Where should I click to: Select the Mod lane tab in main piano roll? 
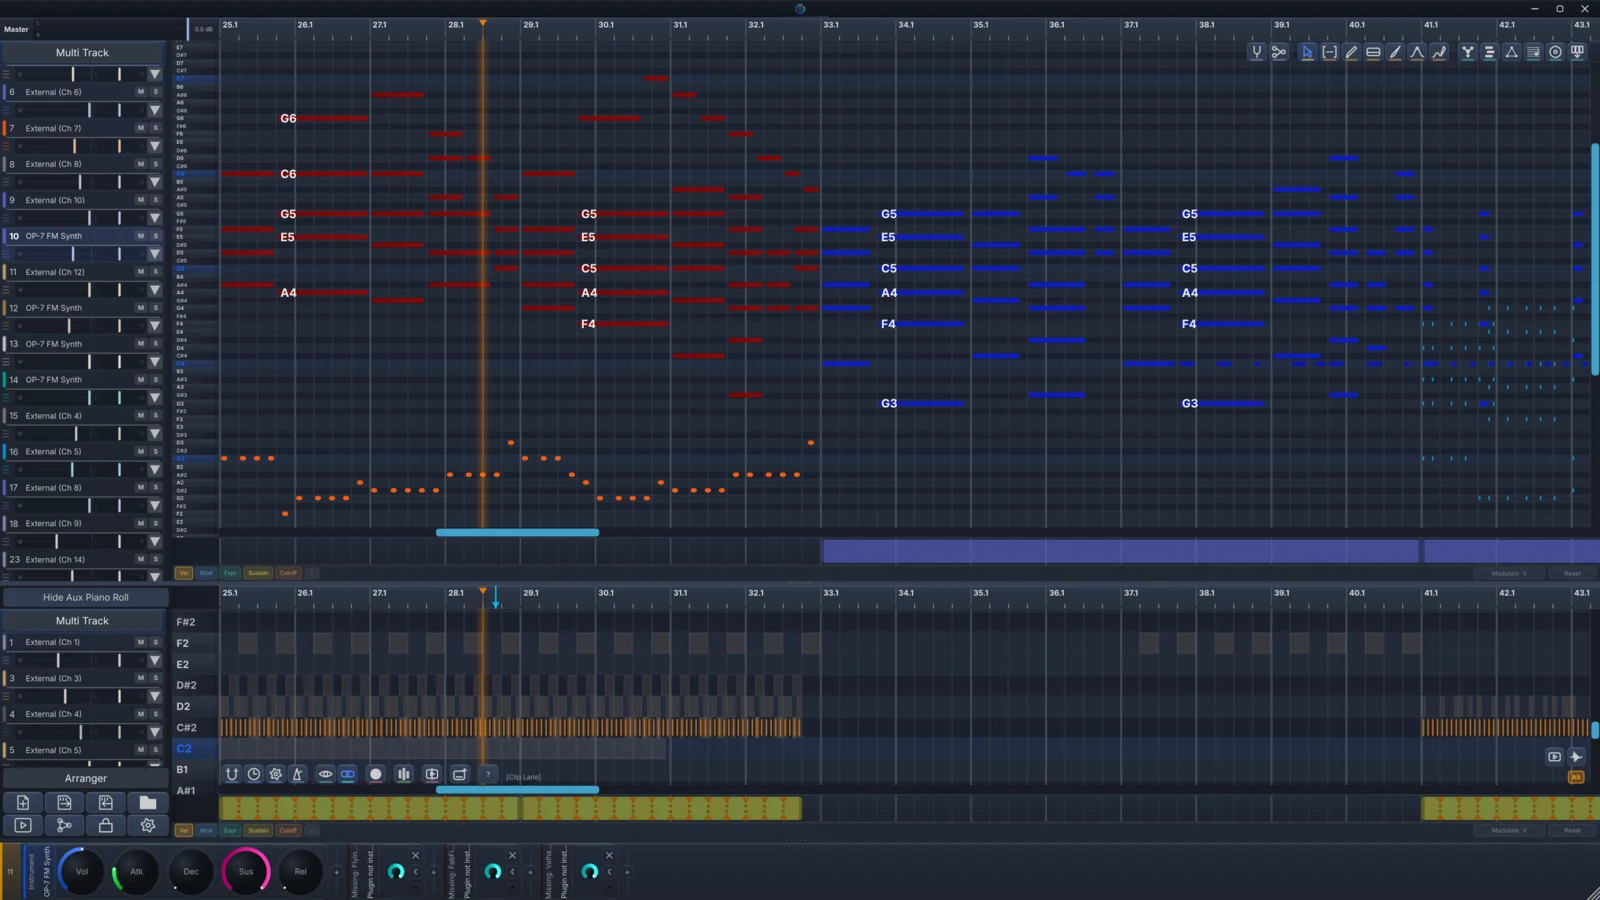(x=206, y=573)
